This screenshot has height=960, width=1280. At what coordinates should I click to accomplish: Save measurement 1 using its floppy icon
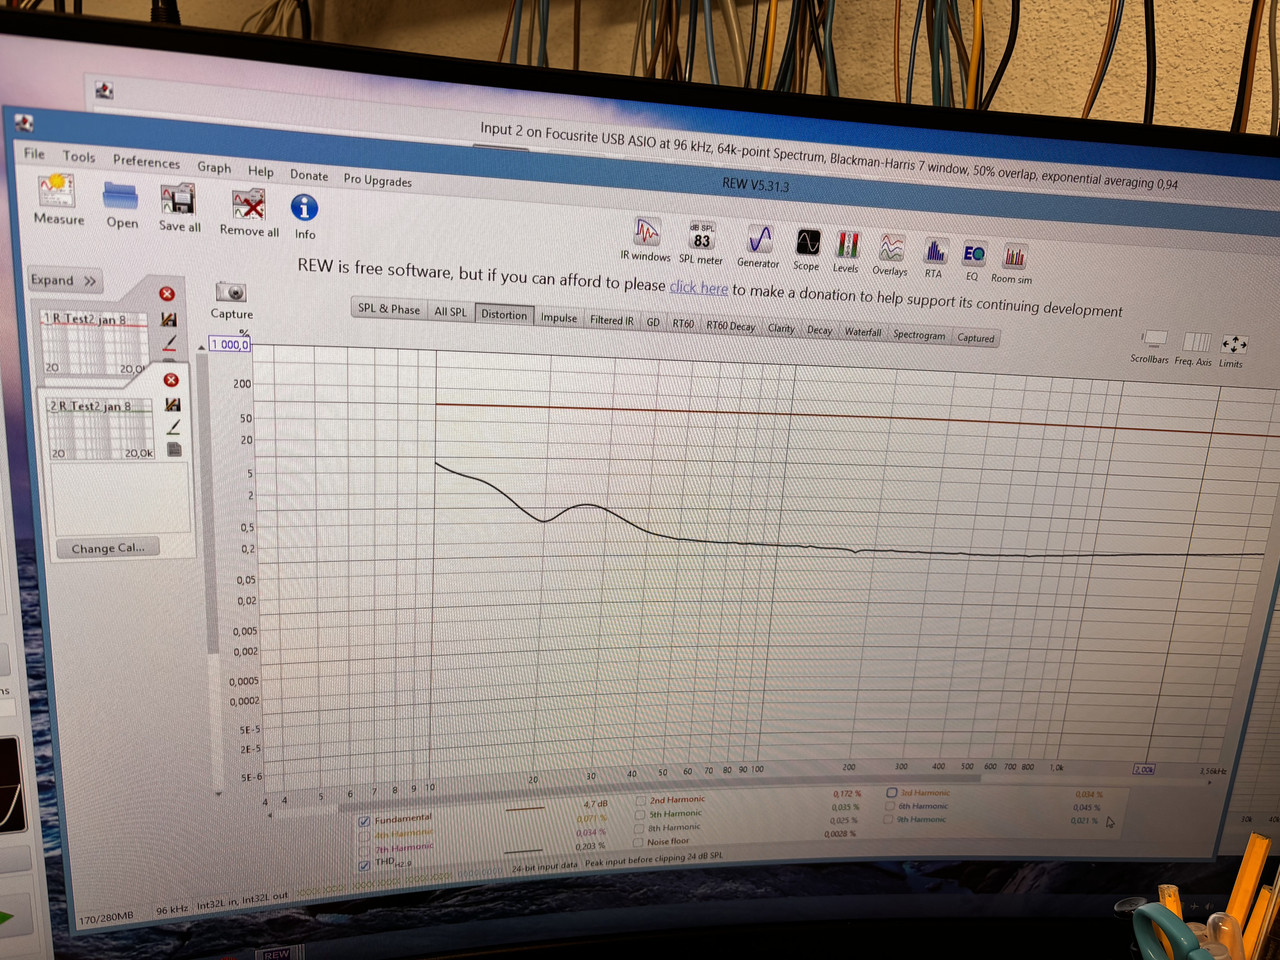point(169,319)
